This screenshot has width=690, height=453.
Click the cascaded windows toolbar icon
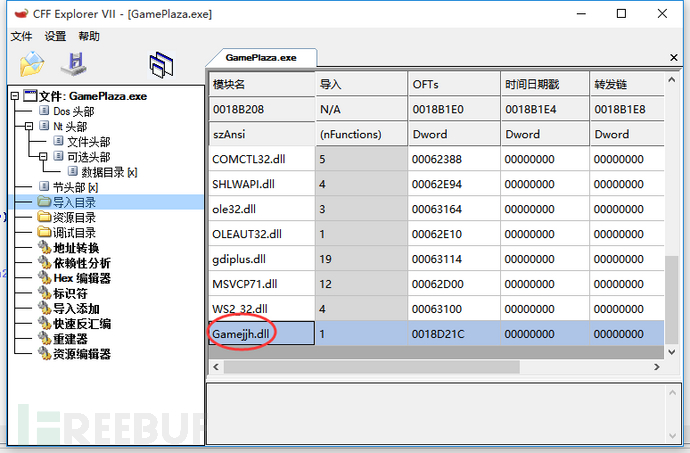coord(161,65)
